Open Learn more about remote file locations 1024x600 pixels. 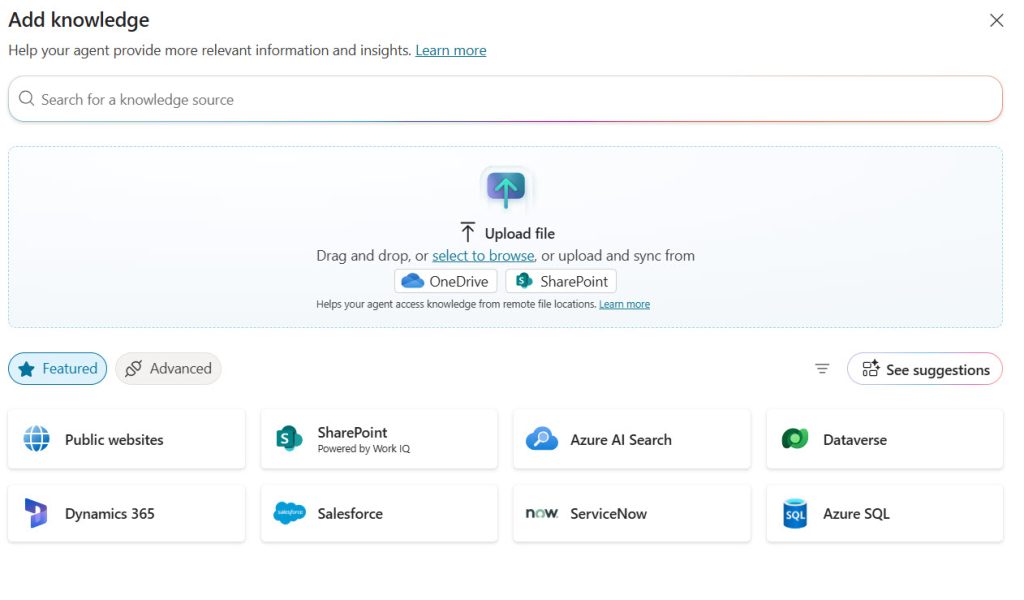coord(624,304)
